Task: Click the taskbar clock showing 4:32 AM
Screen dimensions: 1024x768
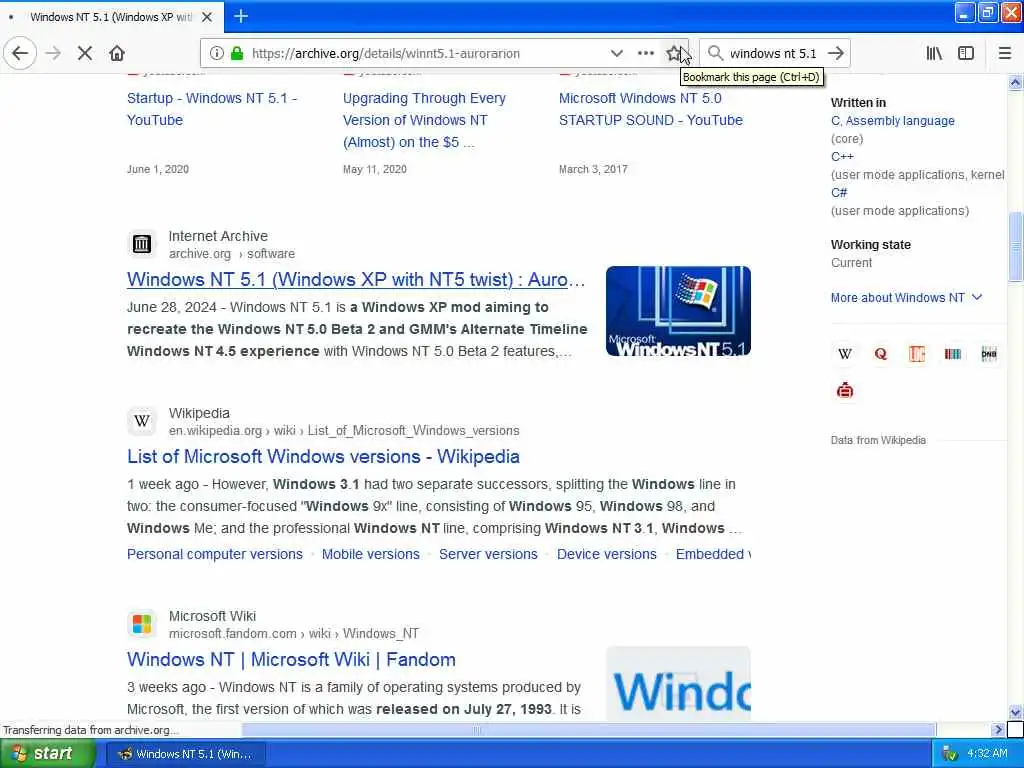Action: pos(987,754)
